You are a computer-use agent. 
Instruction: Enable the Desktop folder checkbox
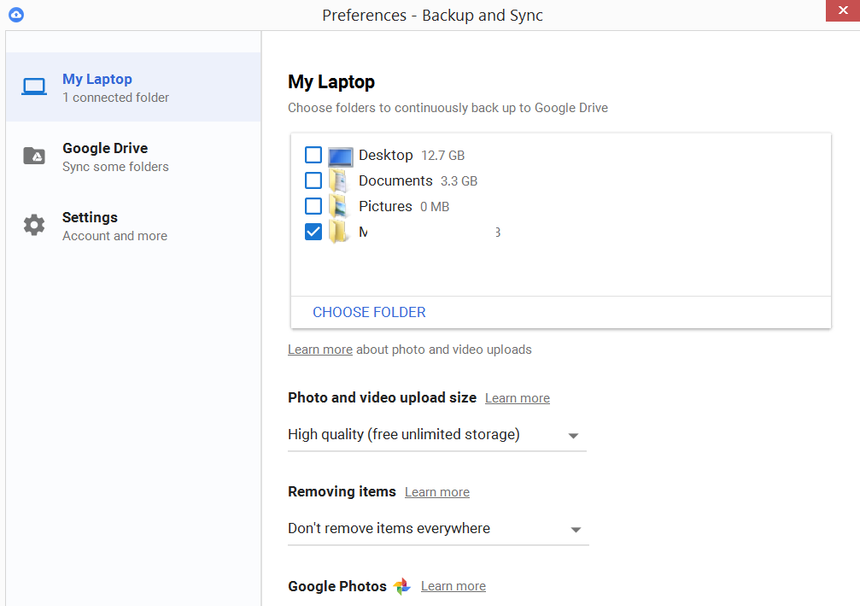tap(313, 155)
